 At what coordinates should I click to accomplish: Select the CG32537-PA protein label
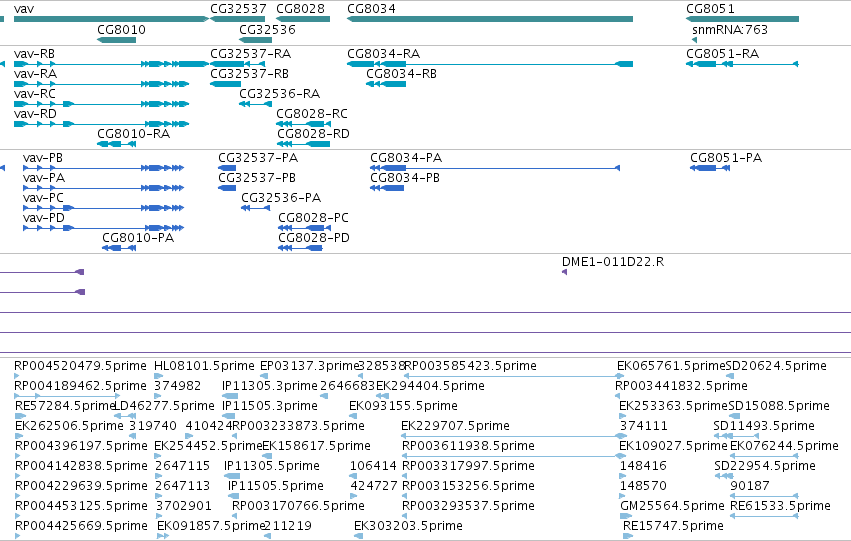pos(258,158)
